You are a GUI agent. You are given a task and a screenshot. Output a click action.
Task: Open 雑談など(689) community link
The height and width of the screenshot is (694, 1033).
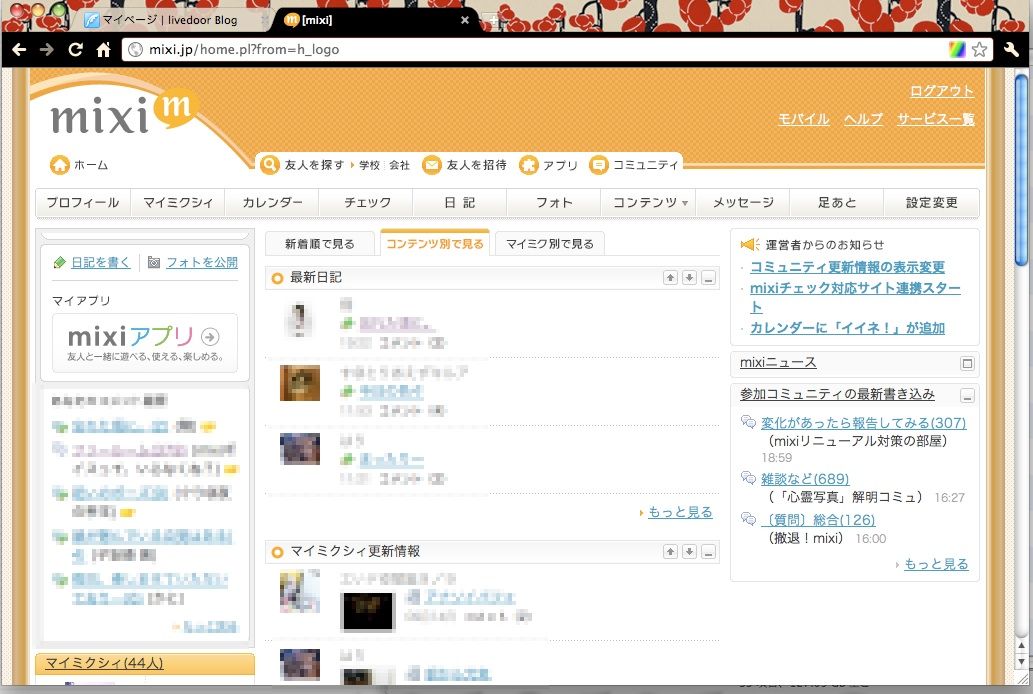click(806, 479)
